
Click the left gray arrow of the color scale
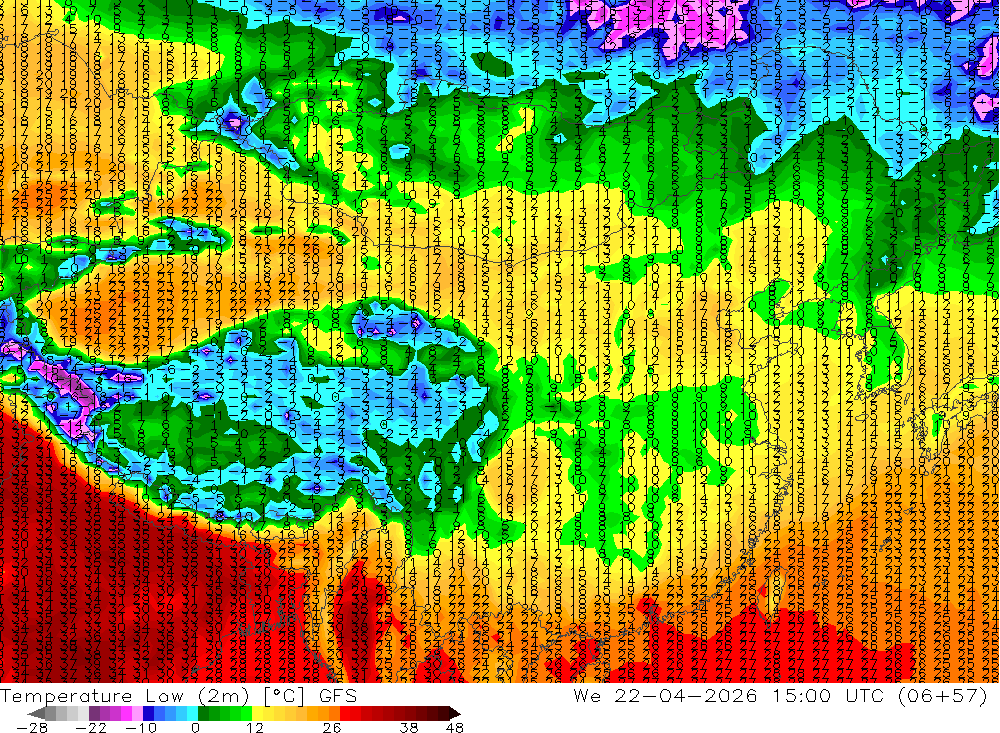pyautogui.click(x=36, y=714)
